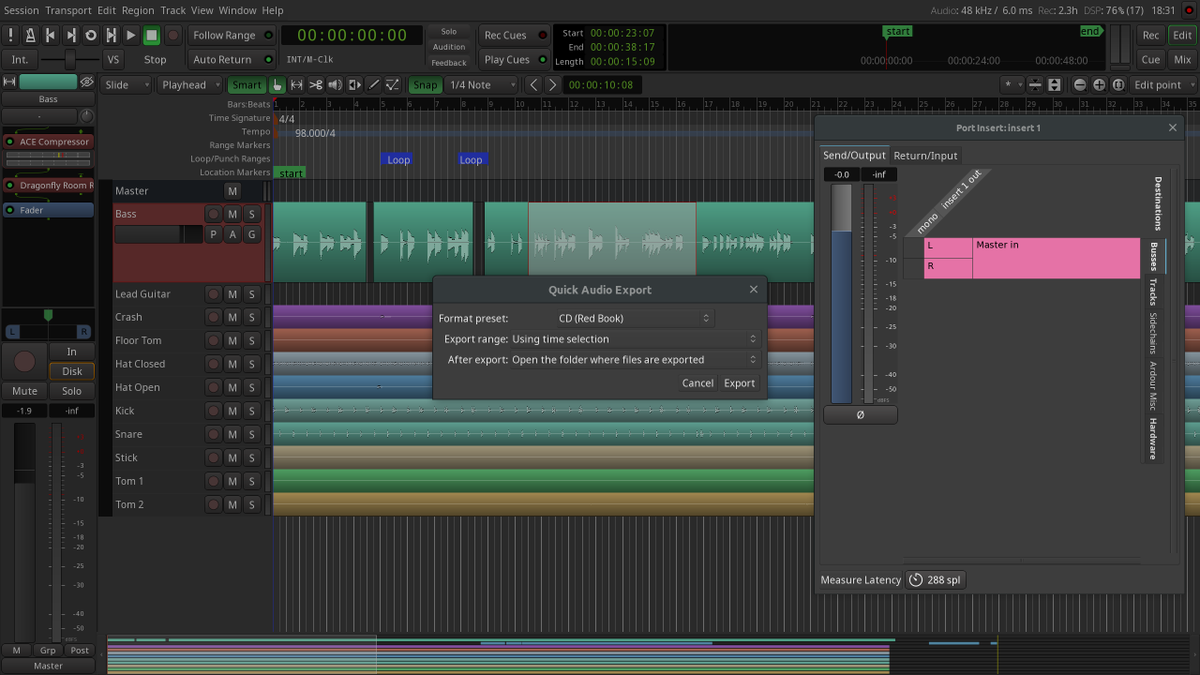Screen dimensions: 1200x675
Task: Click the panic exclamation icon in transport bar
Action: pyautogui.click(x=11, y=35)
